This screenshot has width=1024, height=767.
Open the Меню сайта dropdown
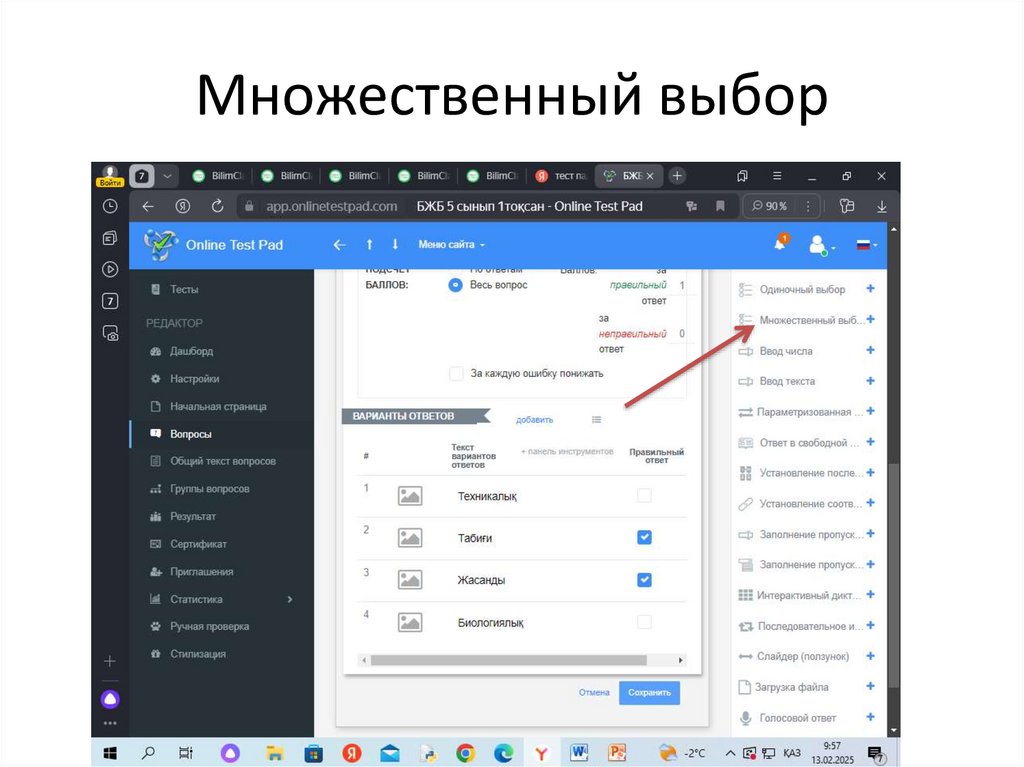click(451, 244)
